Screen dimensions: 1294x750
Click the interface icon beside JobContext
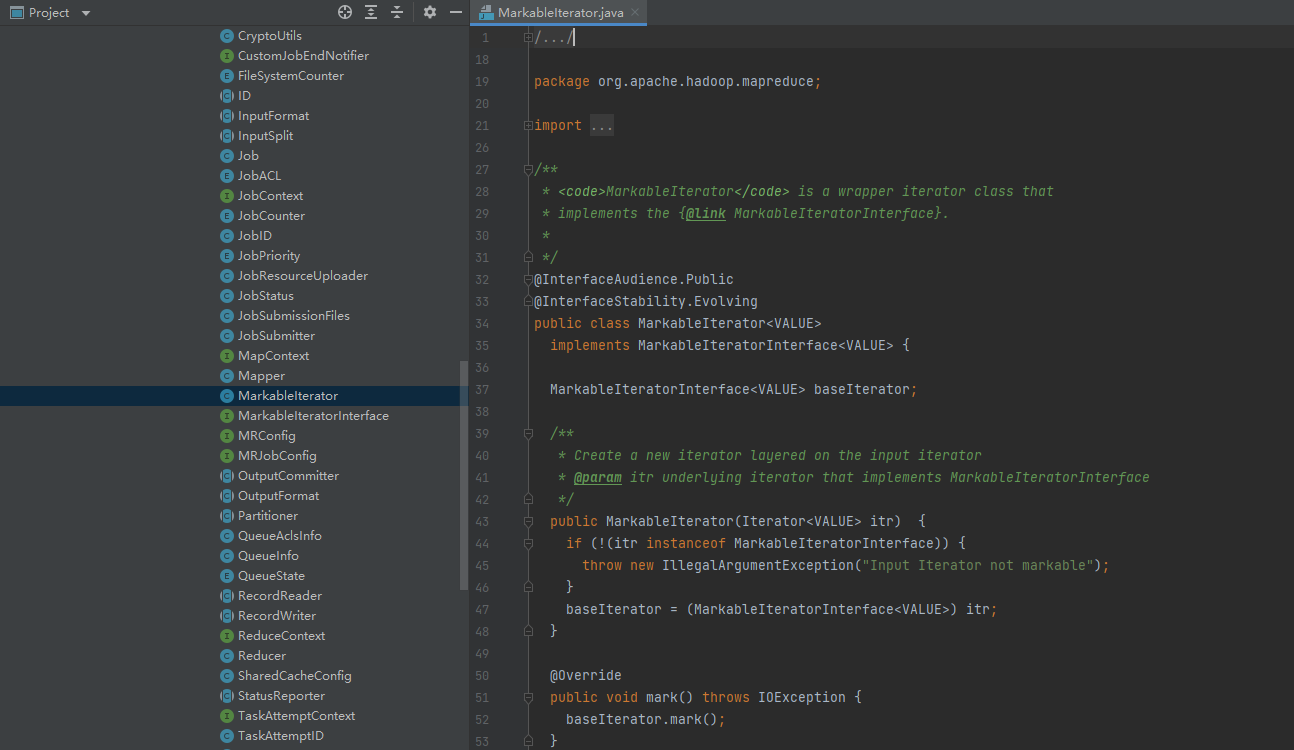[x=227, y=196]
